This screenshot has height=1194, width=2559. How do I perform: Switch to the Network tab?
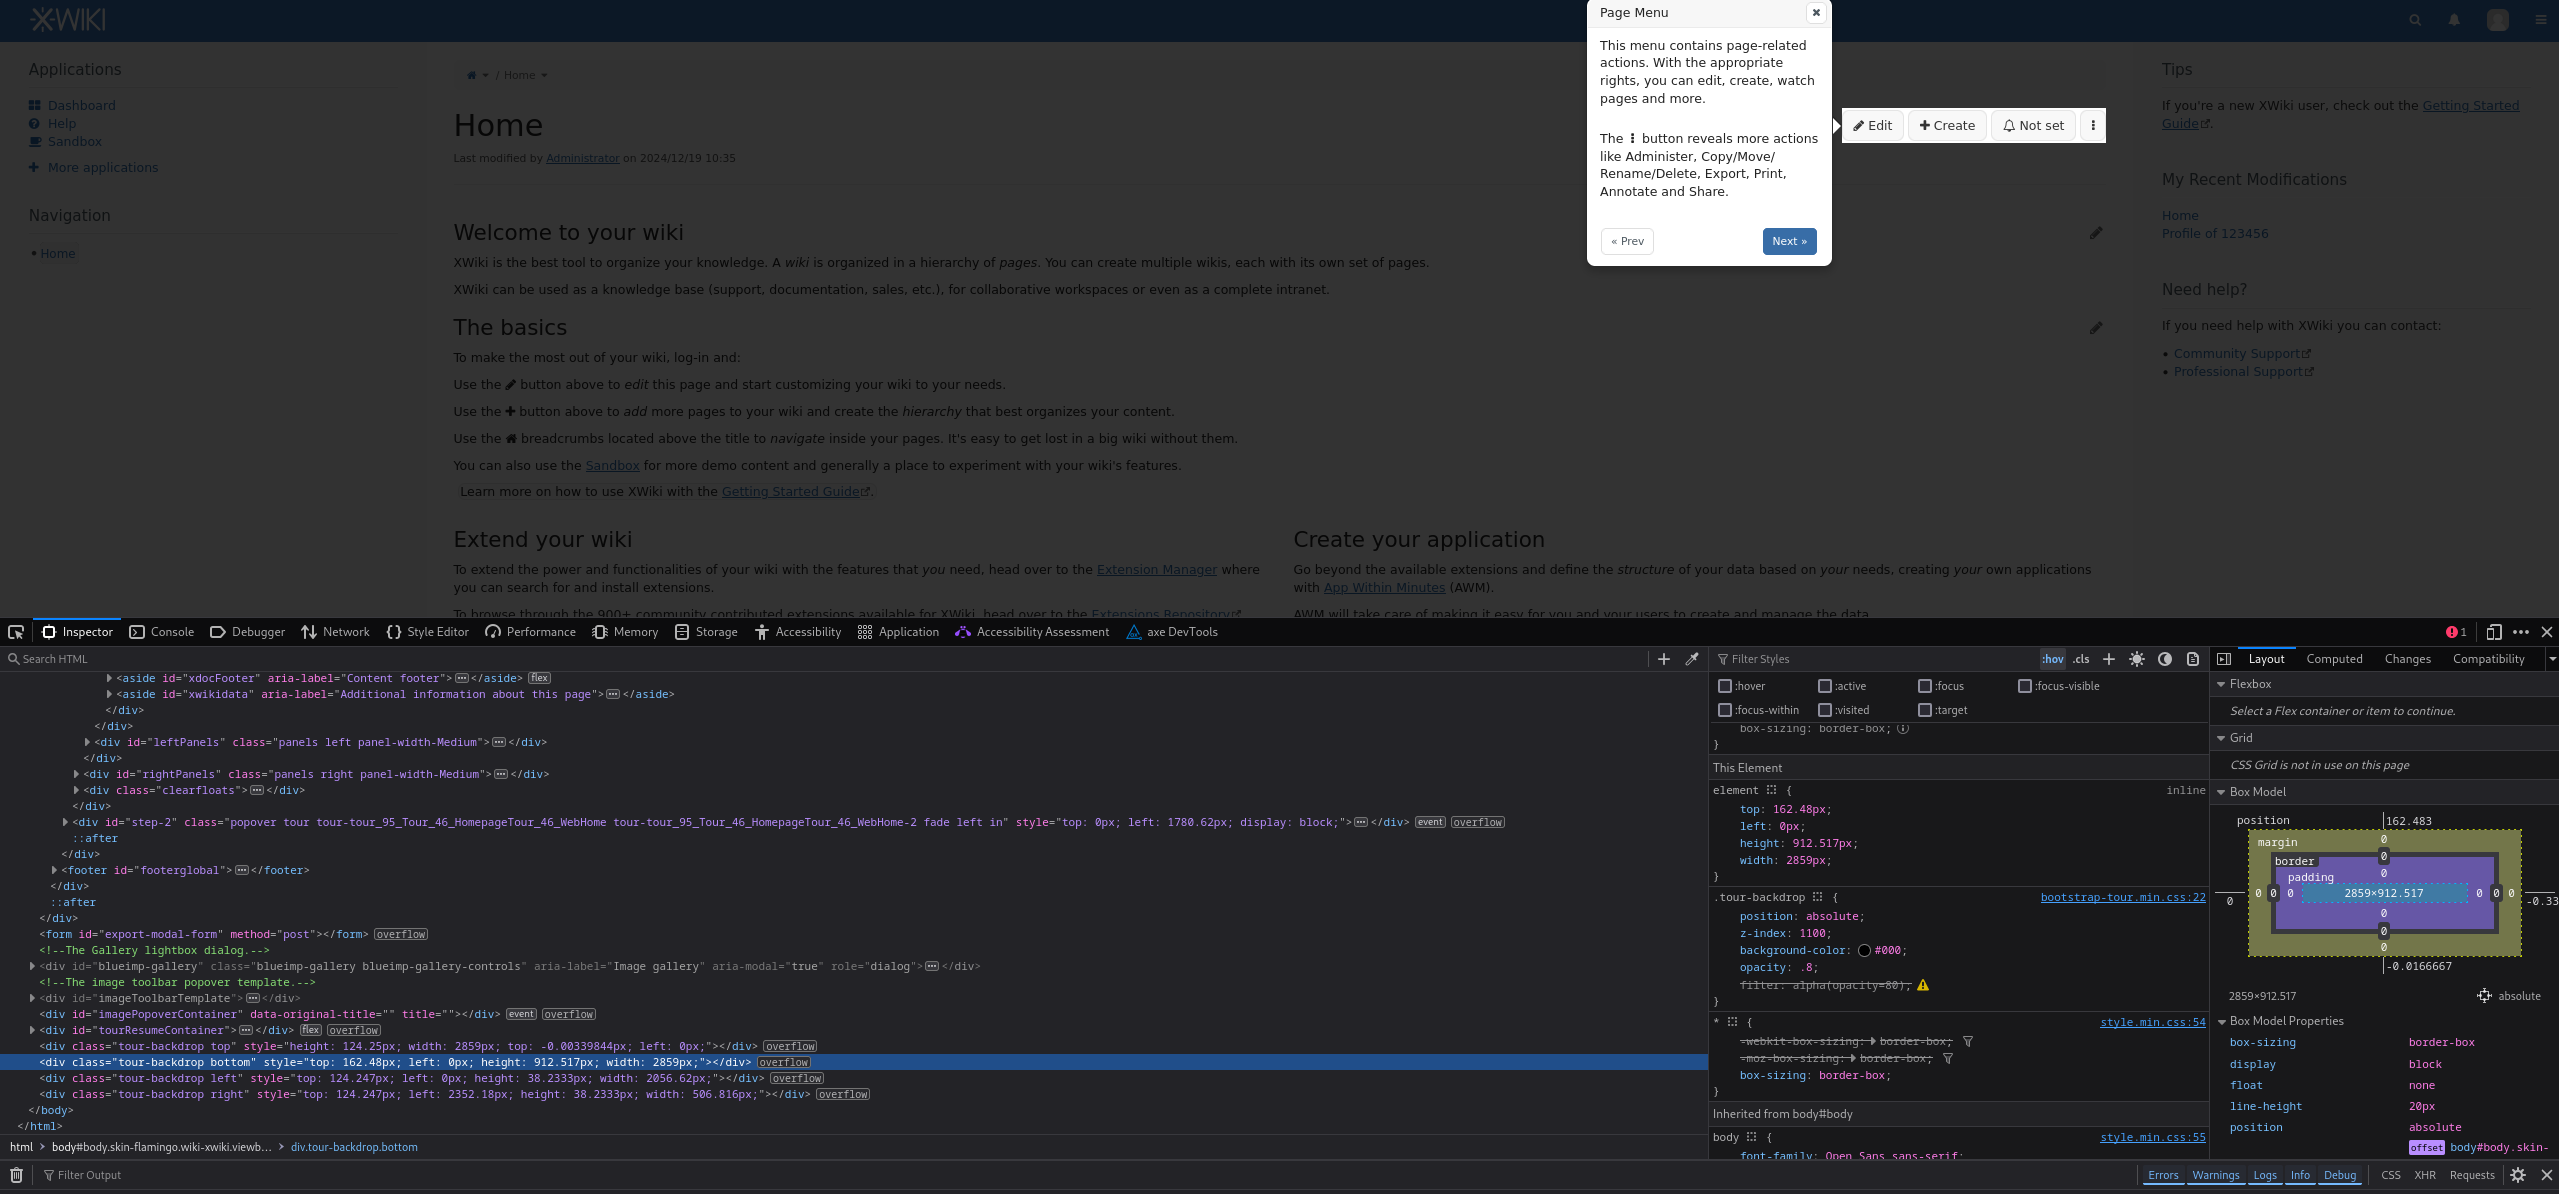(336, 632)
